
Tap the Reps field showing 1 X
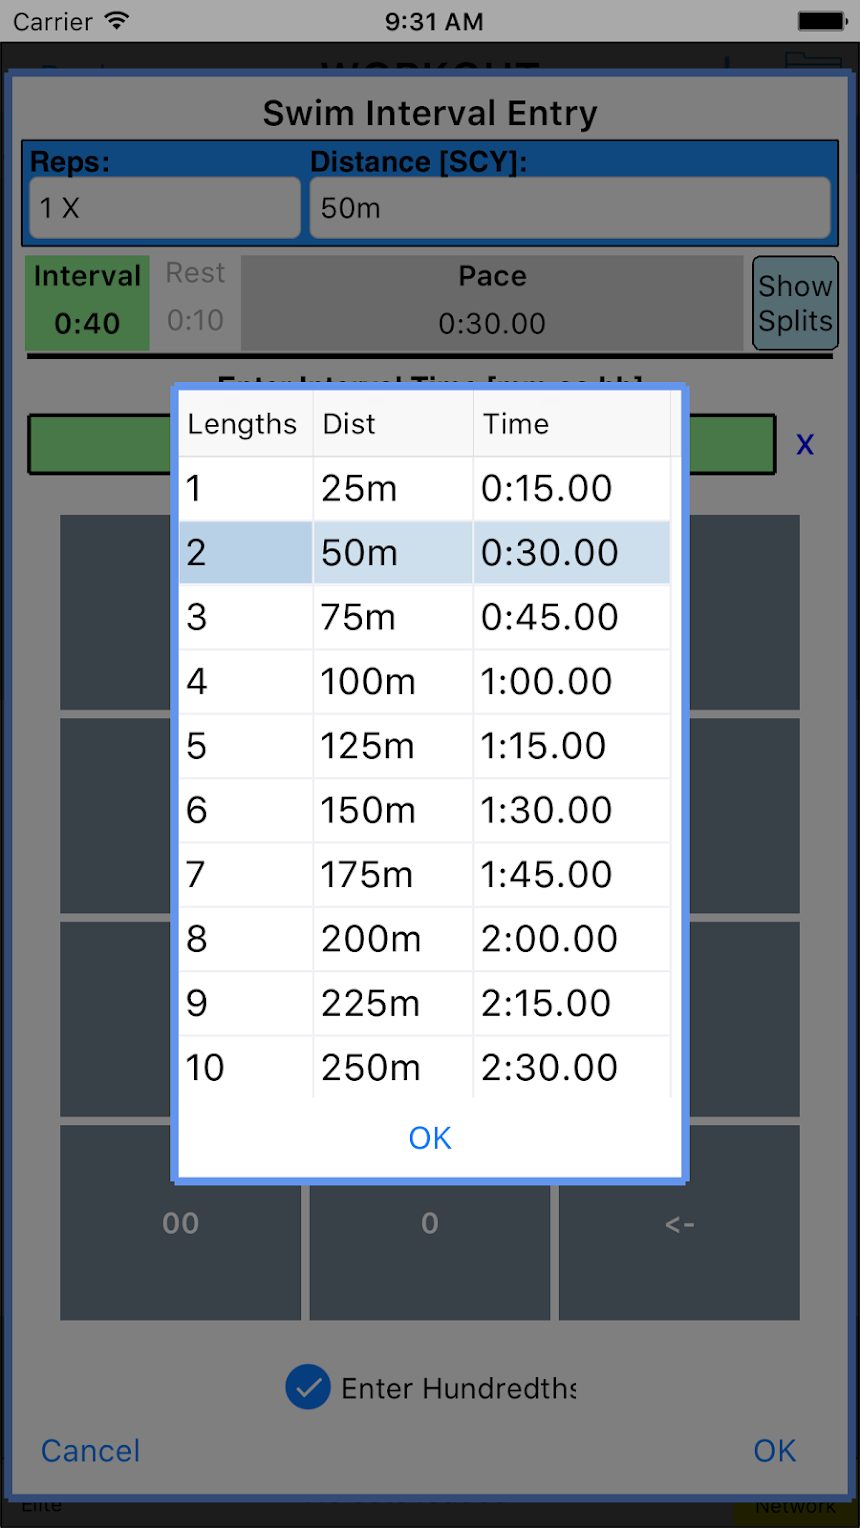[x=165, y=208]
